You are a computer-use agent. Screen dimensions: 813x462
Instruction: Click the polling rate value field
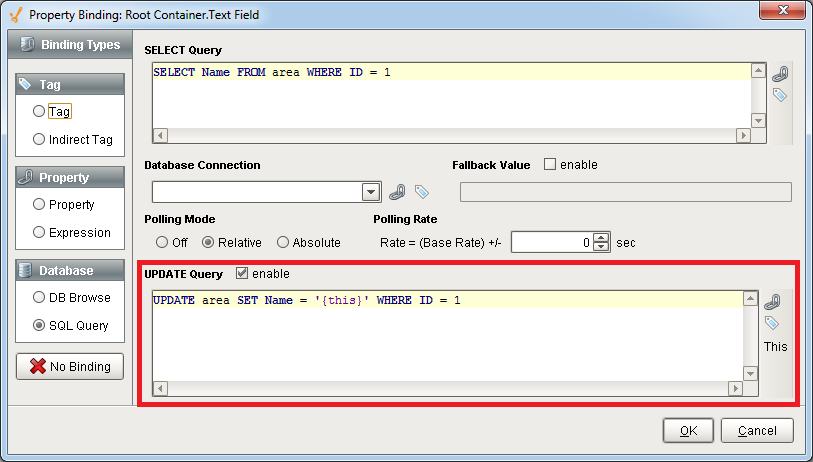(x=552, y=242)
